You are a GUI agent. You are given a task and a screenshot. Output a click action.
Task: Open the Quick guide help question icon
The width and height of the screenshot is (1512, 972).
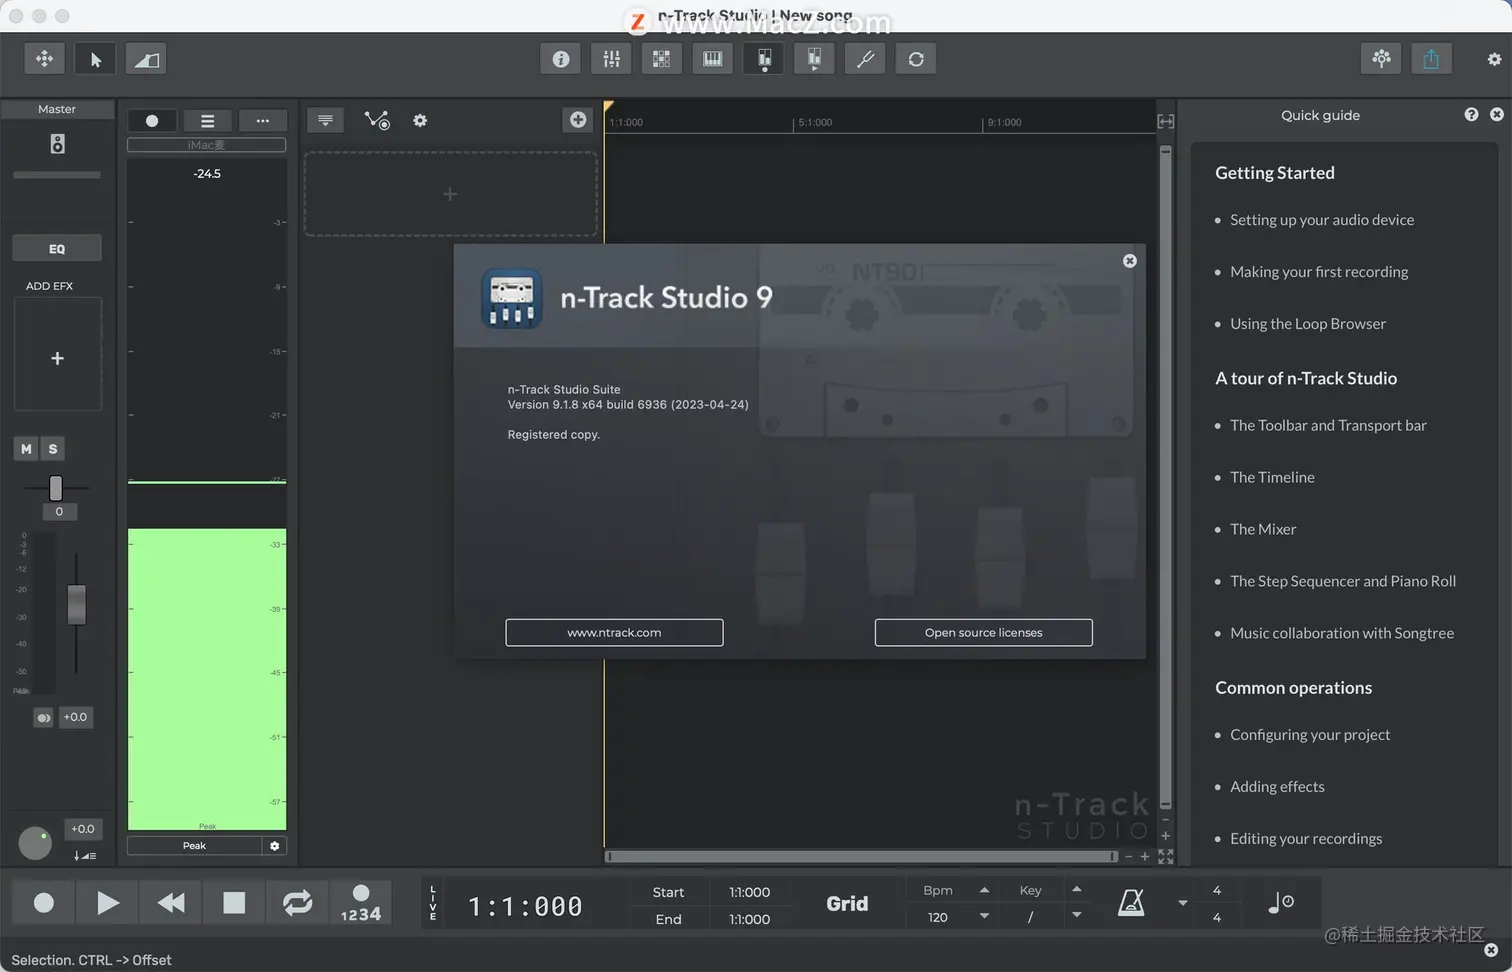coord(1471,115)
